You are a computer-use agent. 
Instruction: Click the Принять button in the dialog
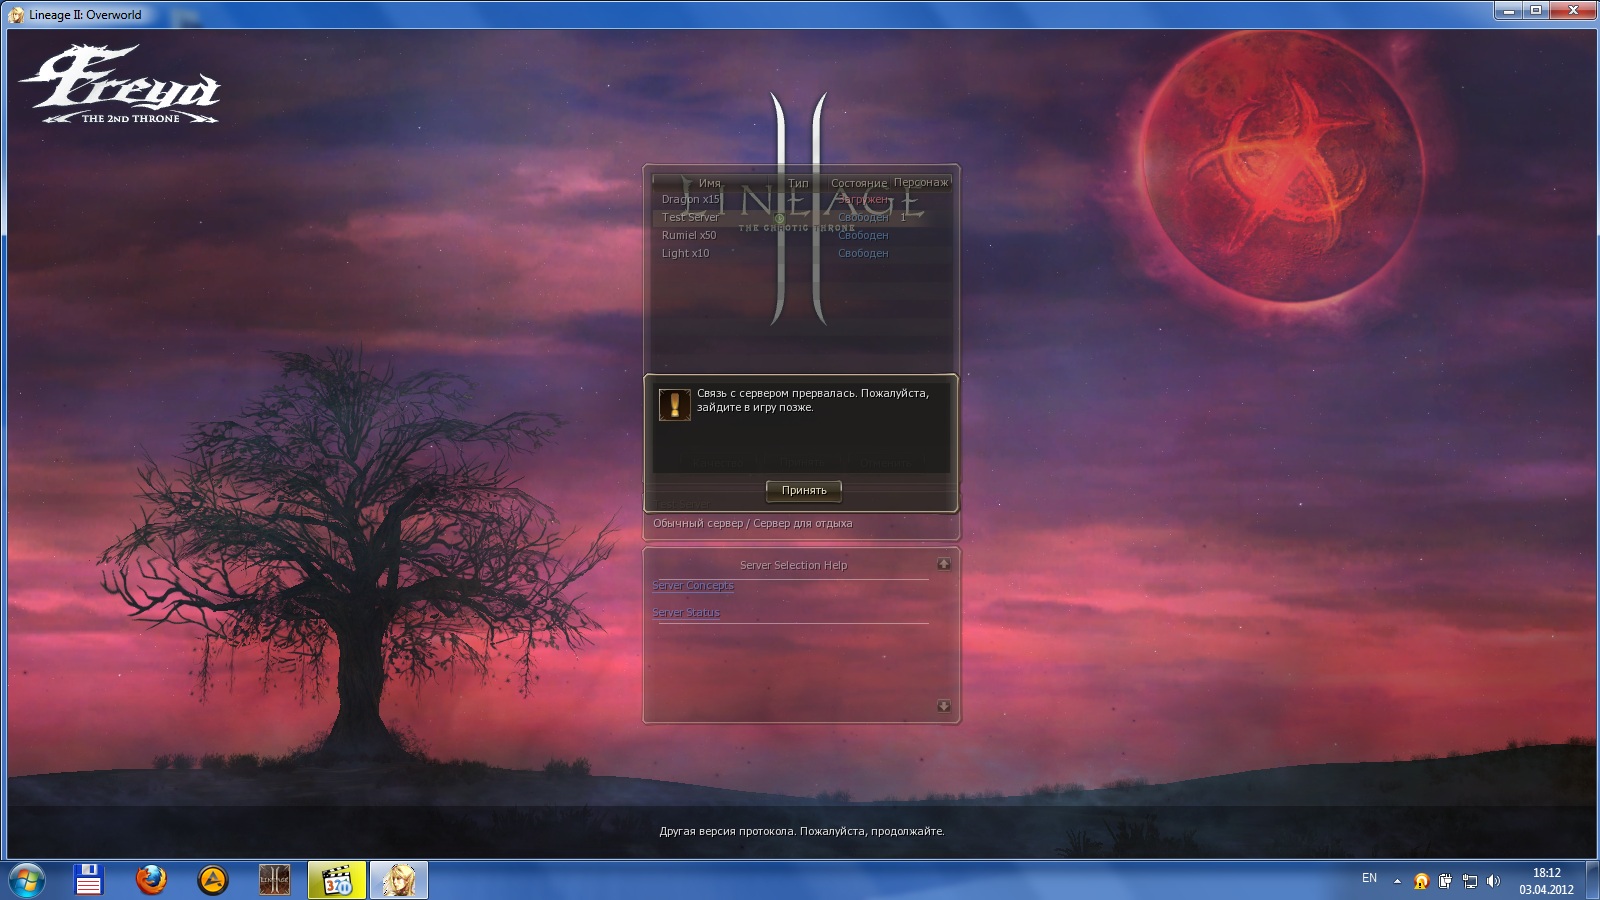803,490
